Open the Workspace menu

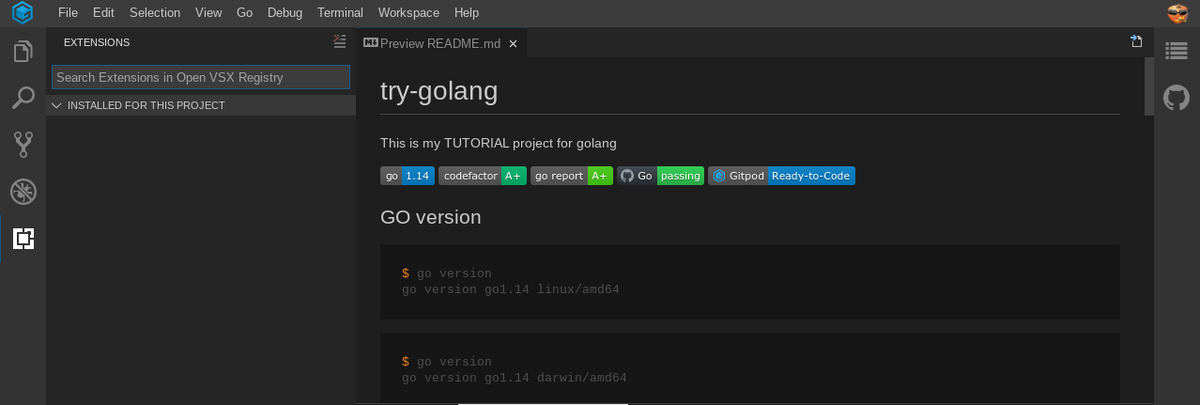point(408,13)
